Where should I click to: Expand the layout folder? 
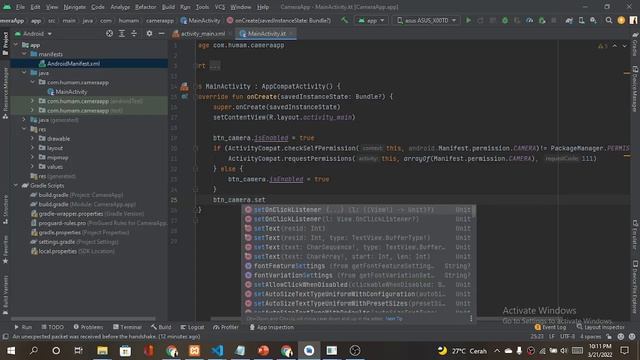32,148
